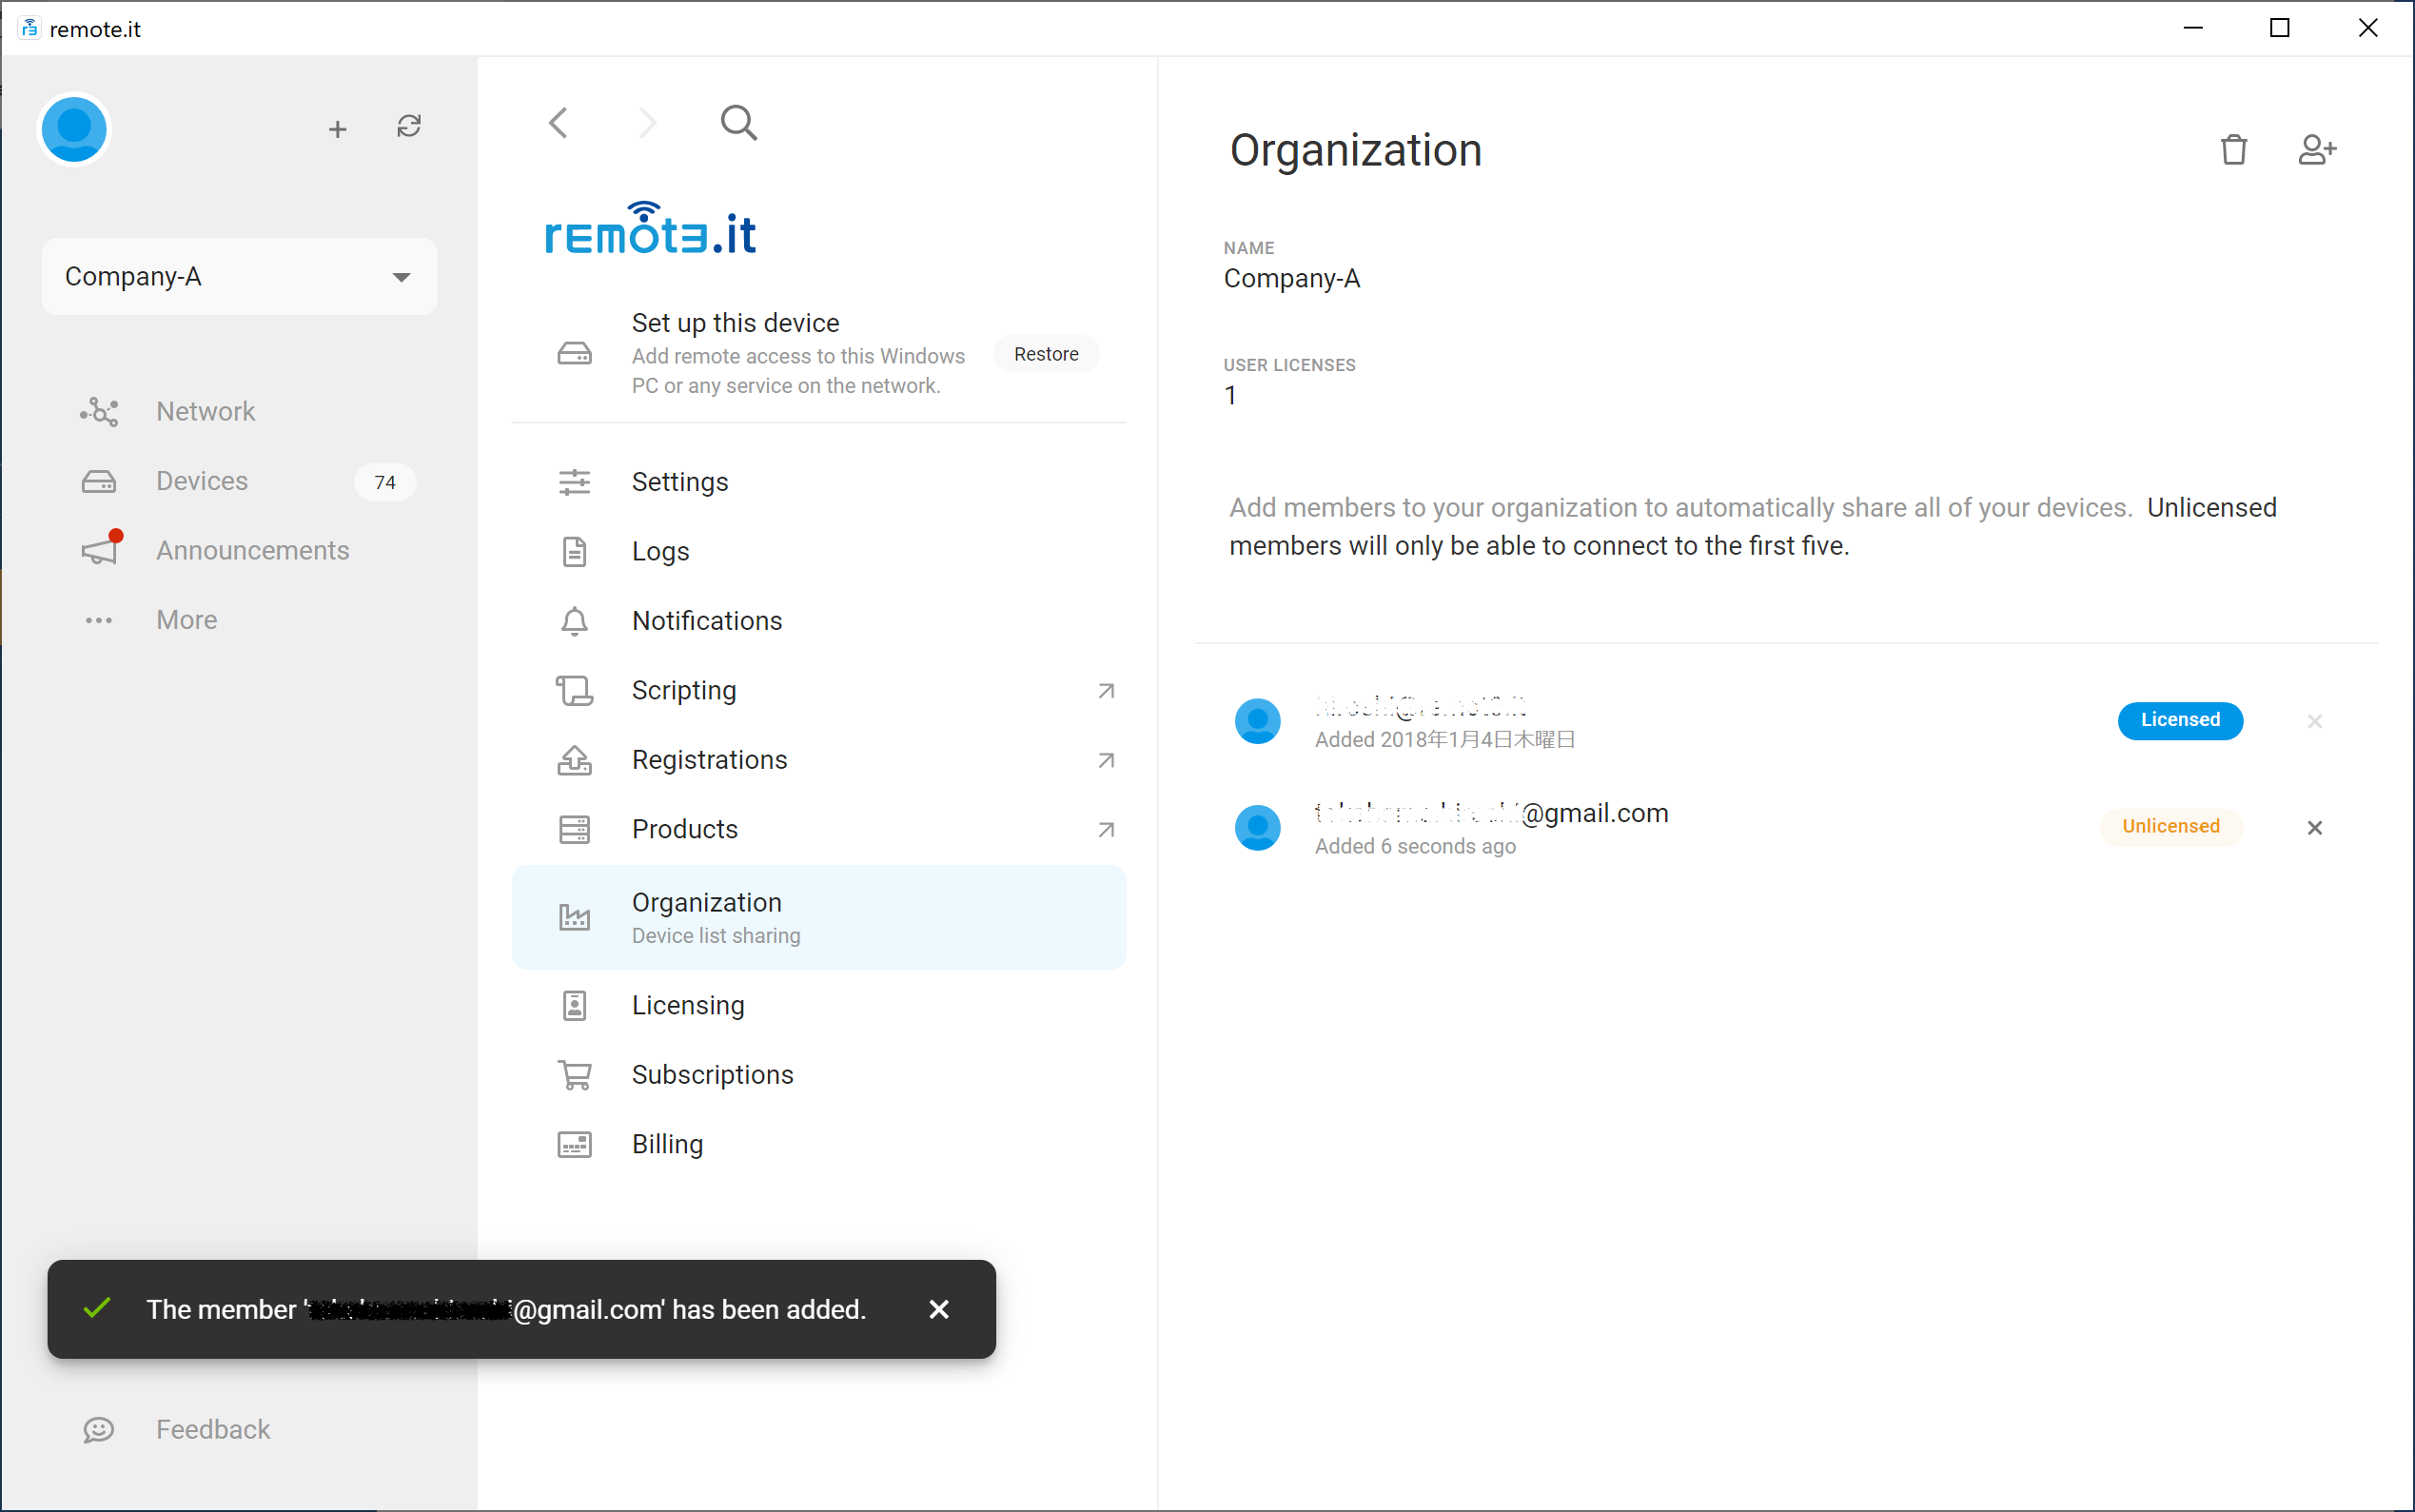Dismiss the member added notification

pos(938,1309)
